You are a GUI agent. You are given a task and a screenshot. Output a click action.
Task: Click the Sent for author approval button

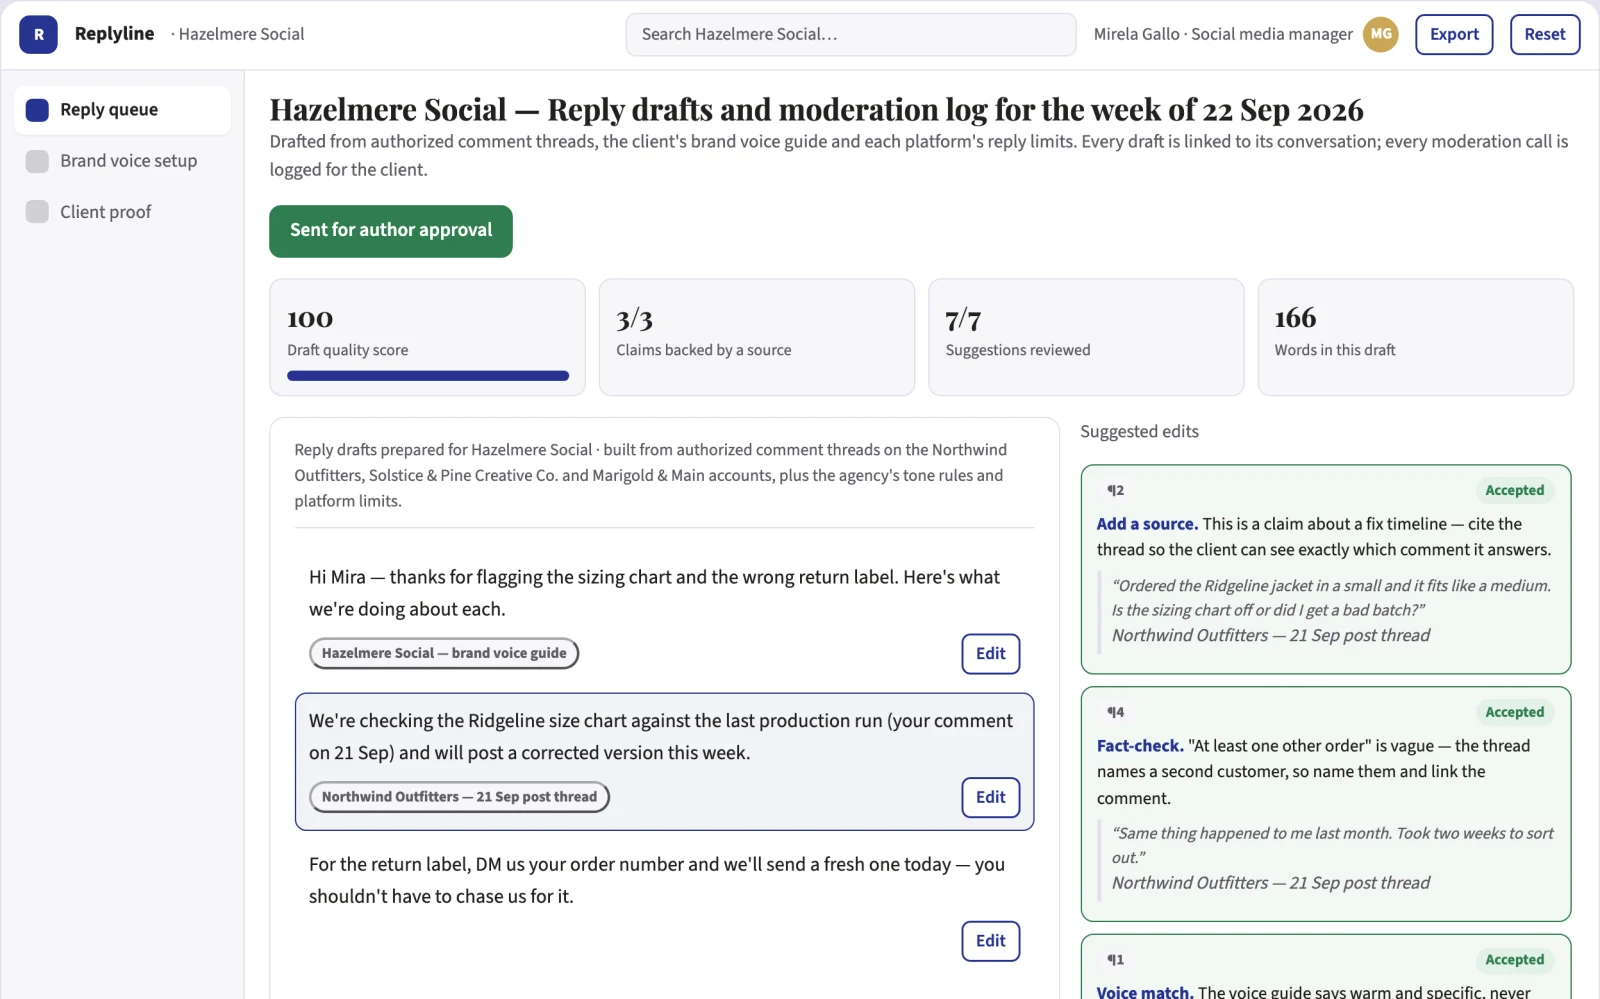391,231
